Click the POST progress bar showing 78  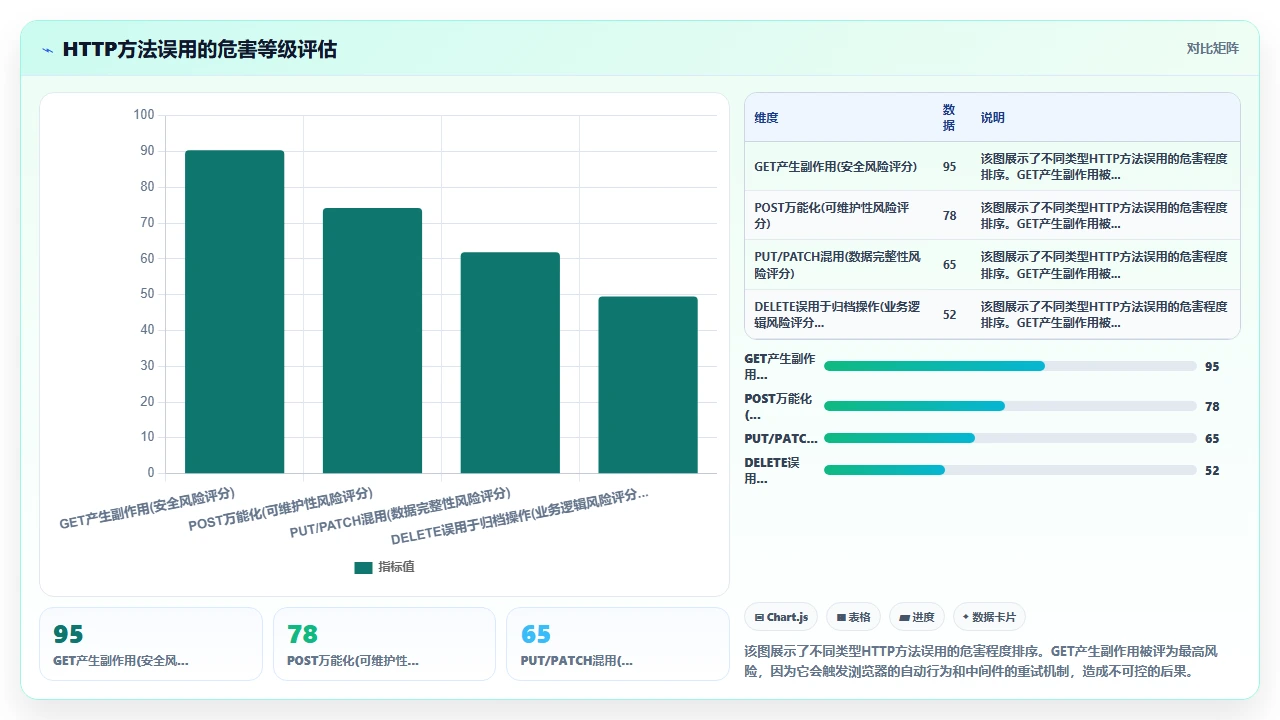1010,406
